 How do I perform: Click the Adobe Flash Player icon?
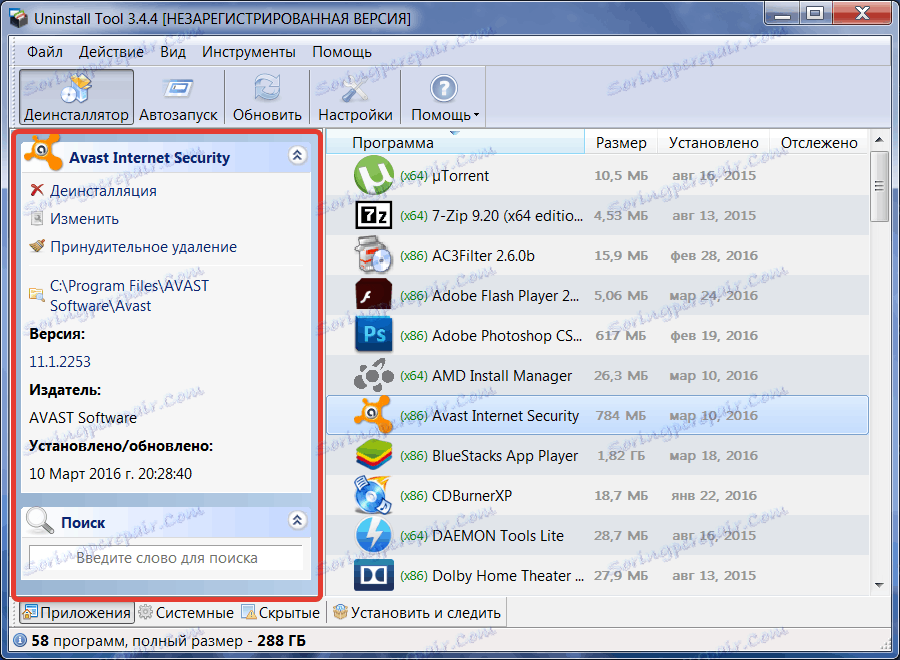(x=374, y=295)
